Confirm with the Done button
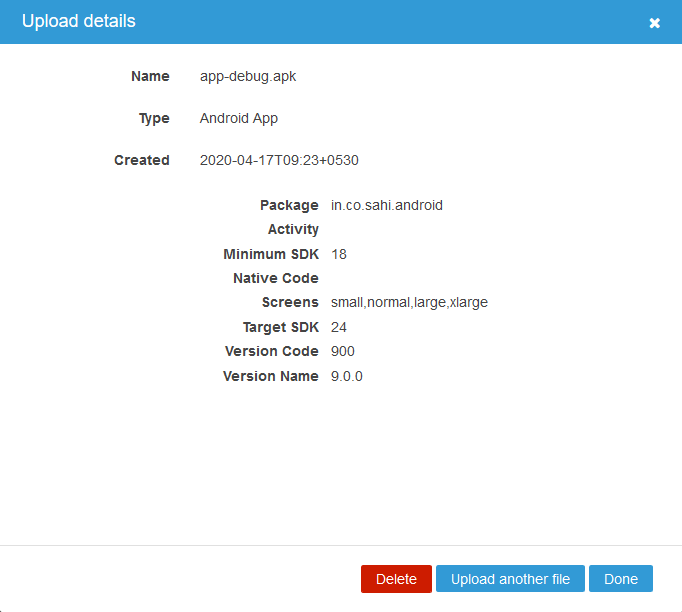The width and height of the screenshot is (682, 612). [620, 579]
